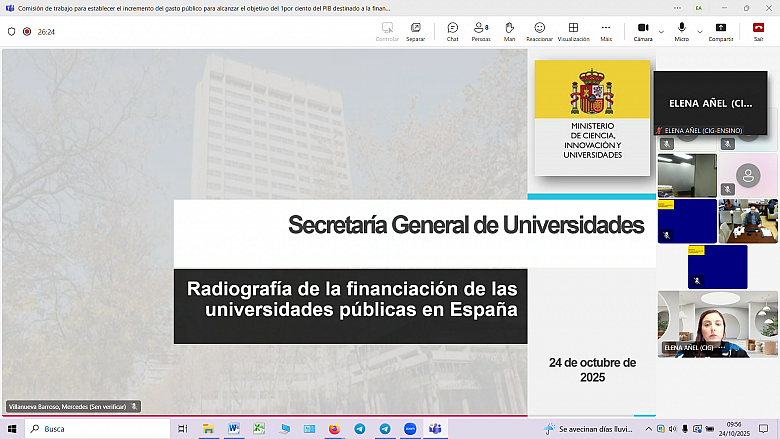The image size is (780, 439).
Task: Click the Windows Start button
Action: click(x=12, y=429)
